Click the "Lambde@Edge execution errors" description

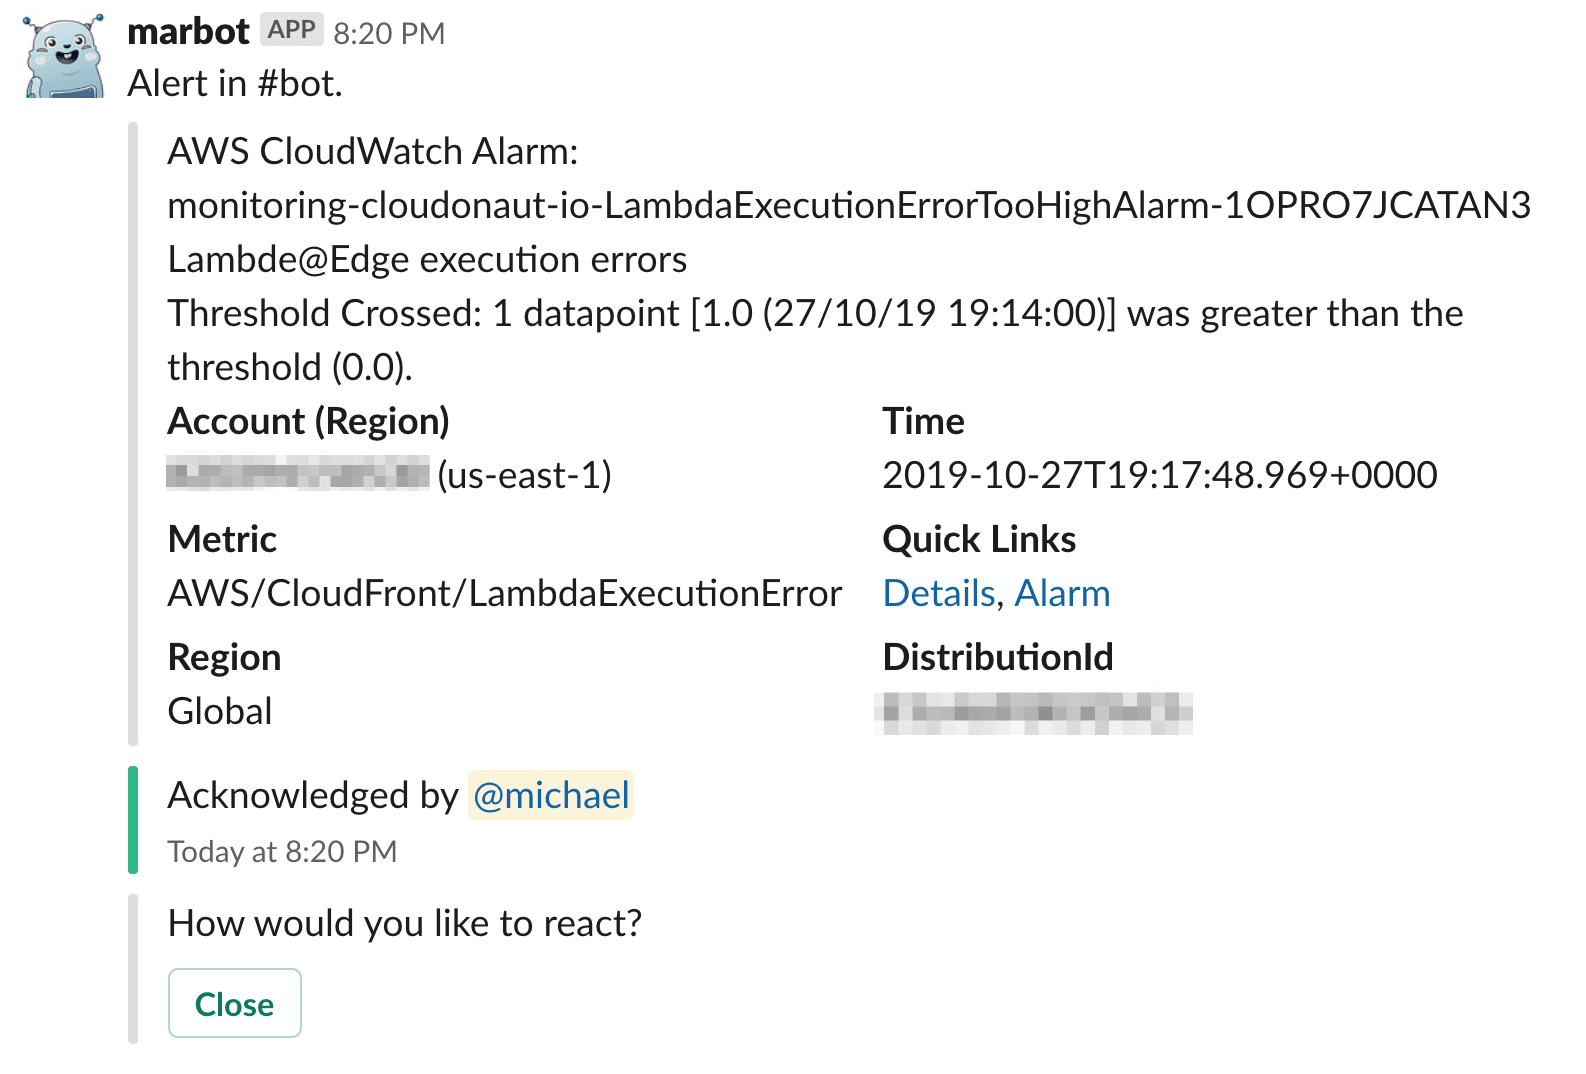(427, 260)
